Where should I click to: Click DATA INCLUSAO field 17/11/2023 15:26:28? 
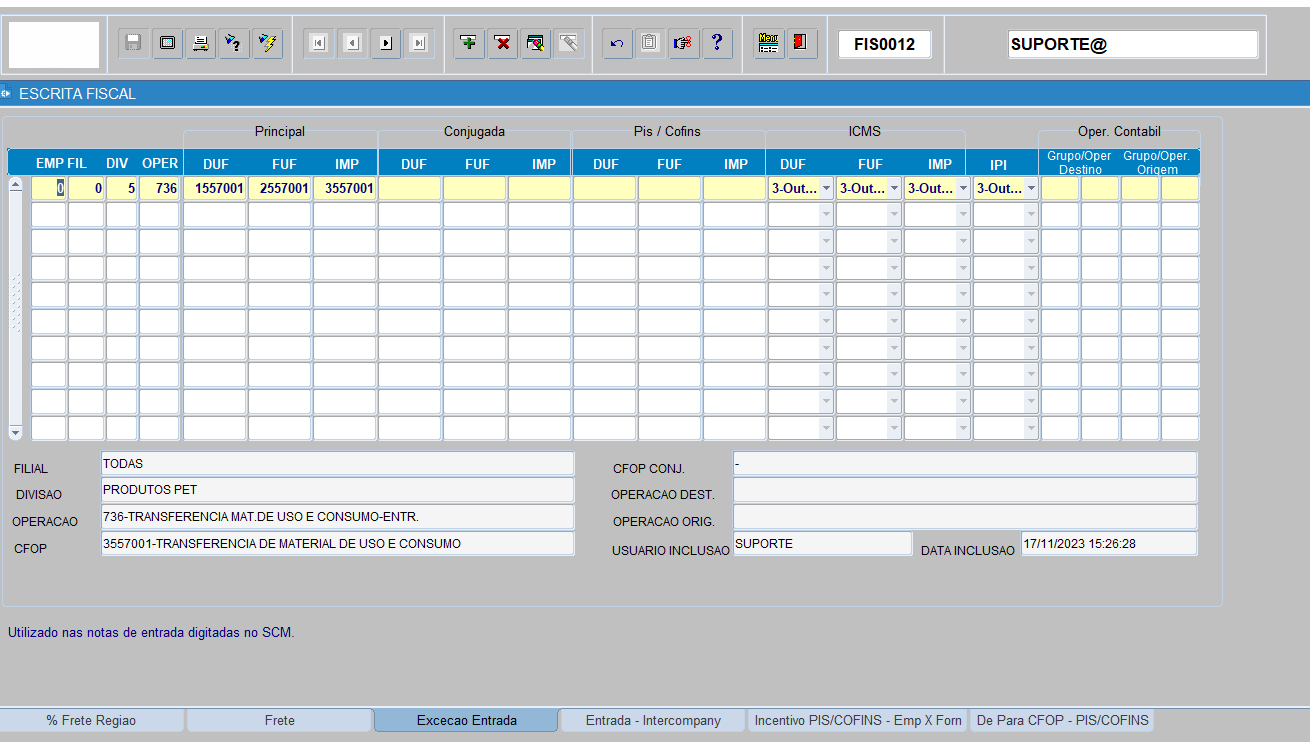[x=1109, y=544]
